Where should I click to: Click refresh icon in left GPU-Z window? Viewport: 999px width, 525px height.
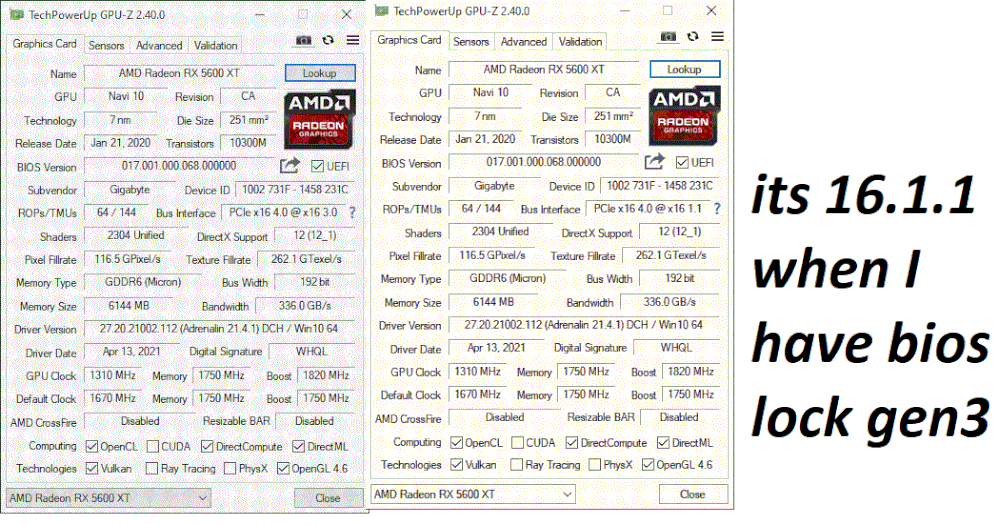[328, 40]
